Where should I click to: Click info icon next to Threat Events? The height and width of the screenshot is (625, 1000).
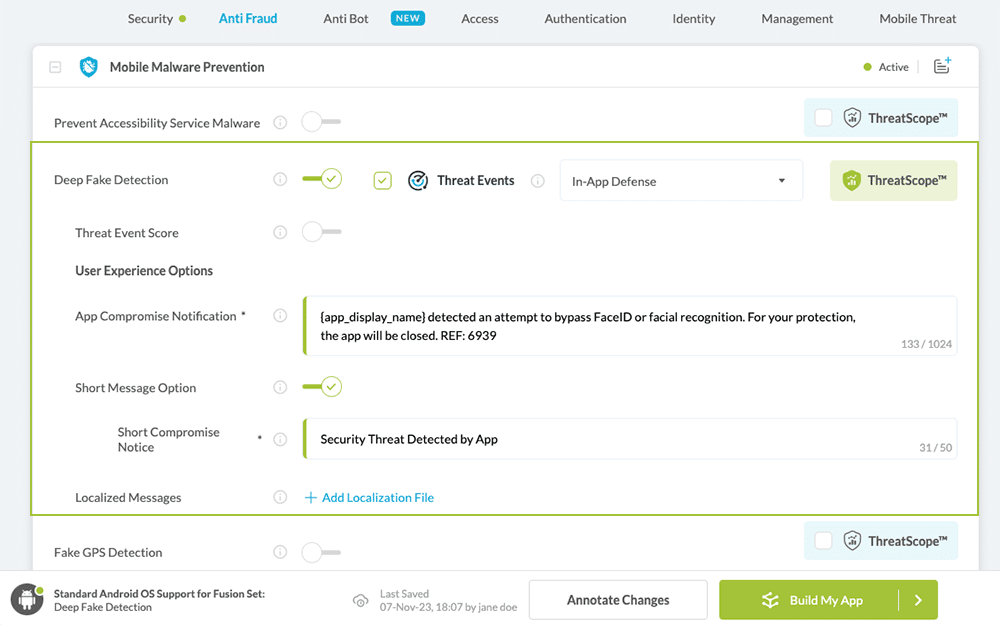[538, 181]
